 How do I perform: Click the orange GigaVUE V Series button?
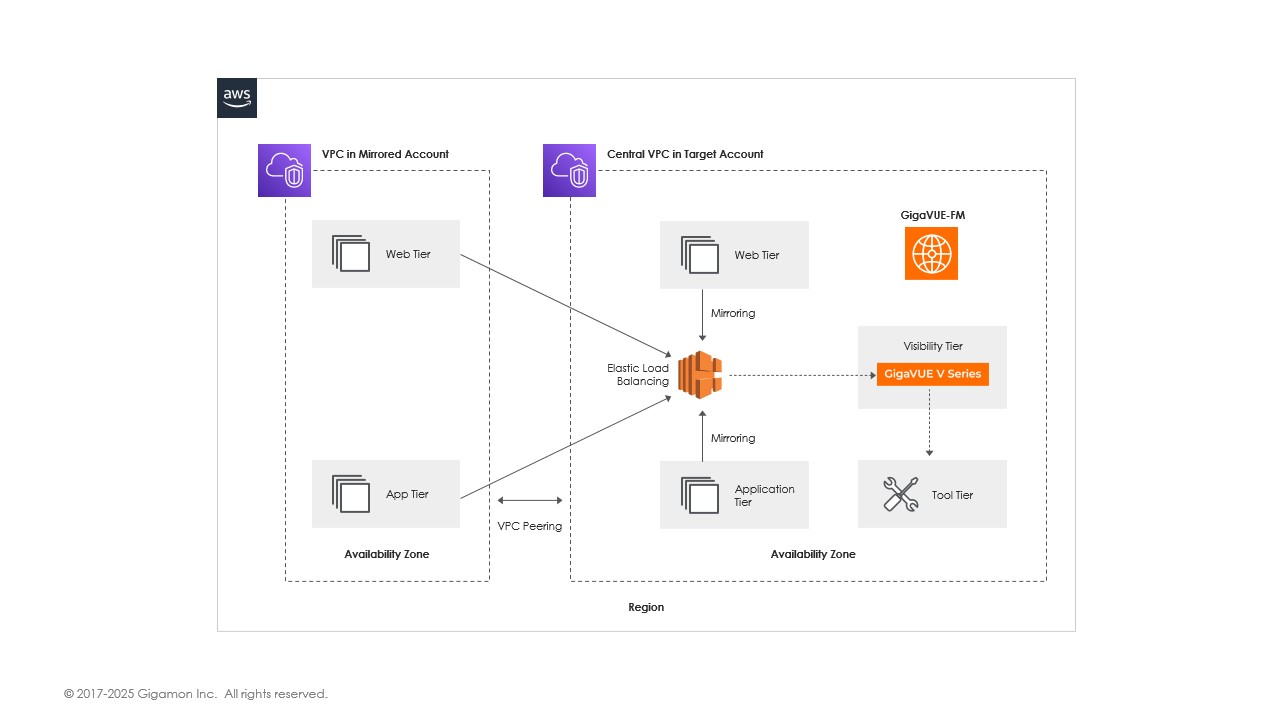tap(932, 374)
